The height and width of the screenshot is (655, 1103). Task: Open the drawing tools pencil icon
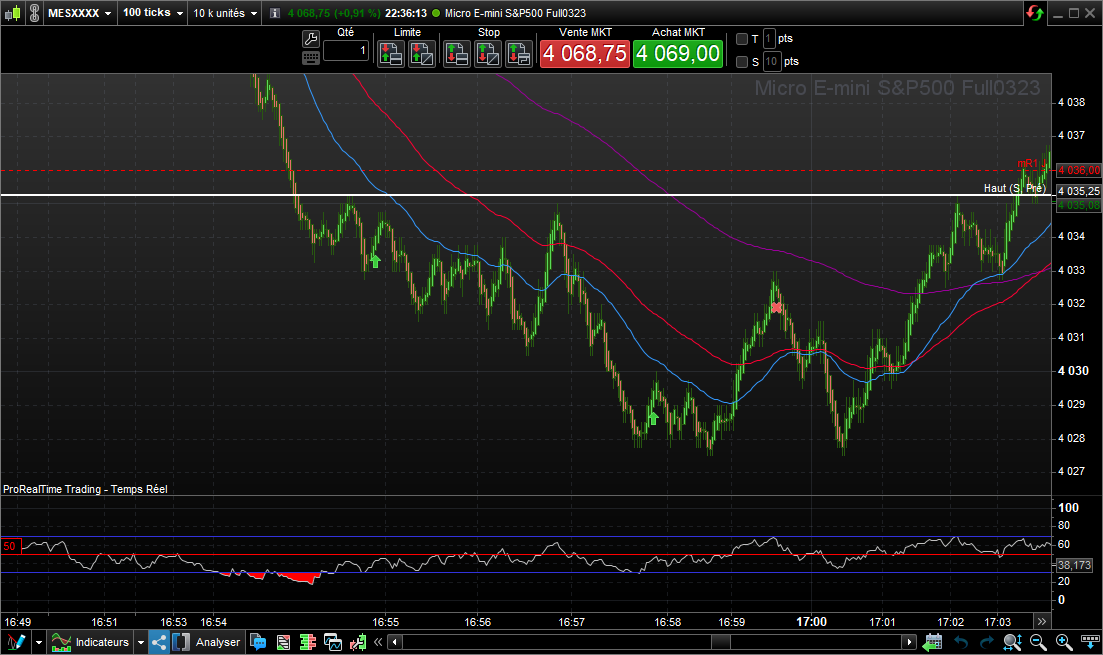point(15,642)
